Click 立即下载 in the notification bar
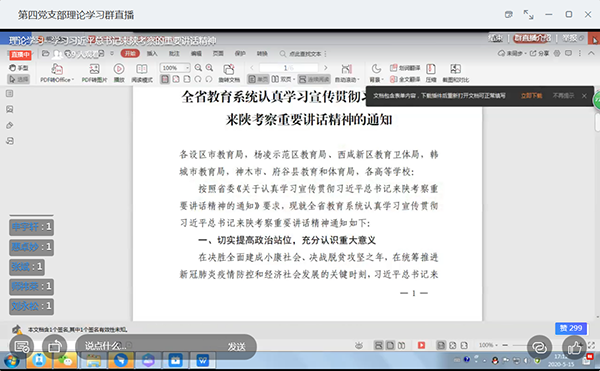 pos(532,96)
